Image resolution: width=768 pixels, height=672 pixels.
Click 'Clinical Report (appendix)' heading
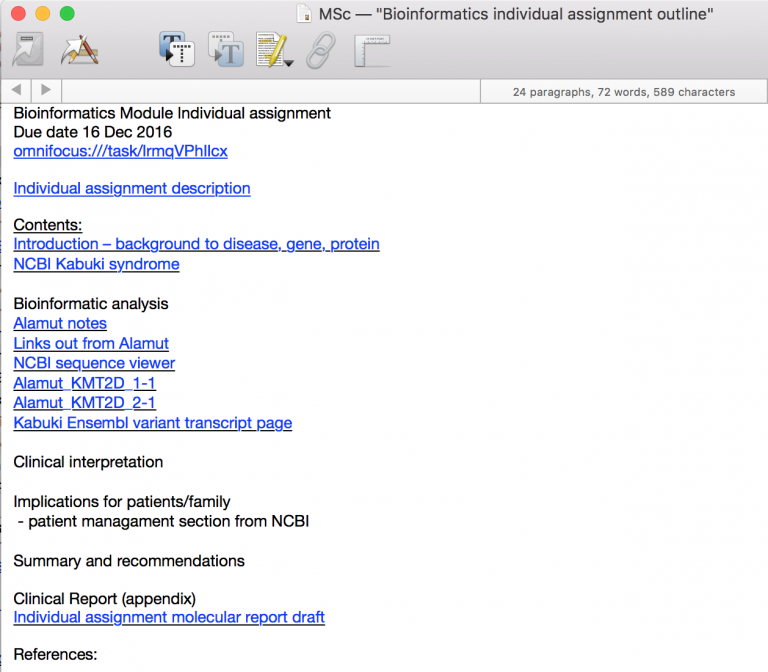pyautogui.click(x=104, y=599)
